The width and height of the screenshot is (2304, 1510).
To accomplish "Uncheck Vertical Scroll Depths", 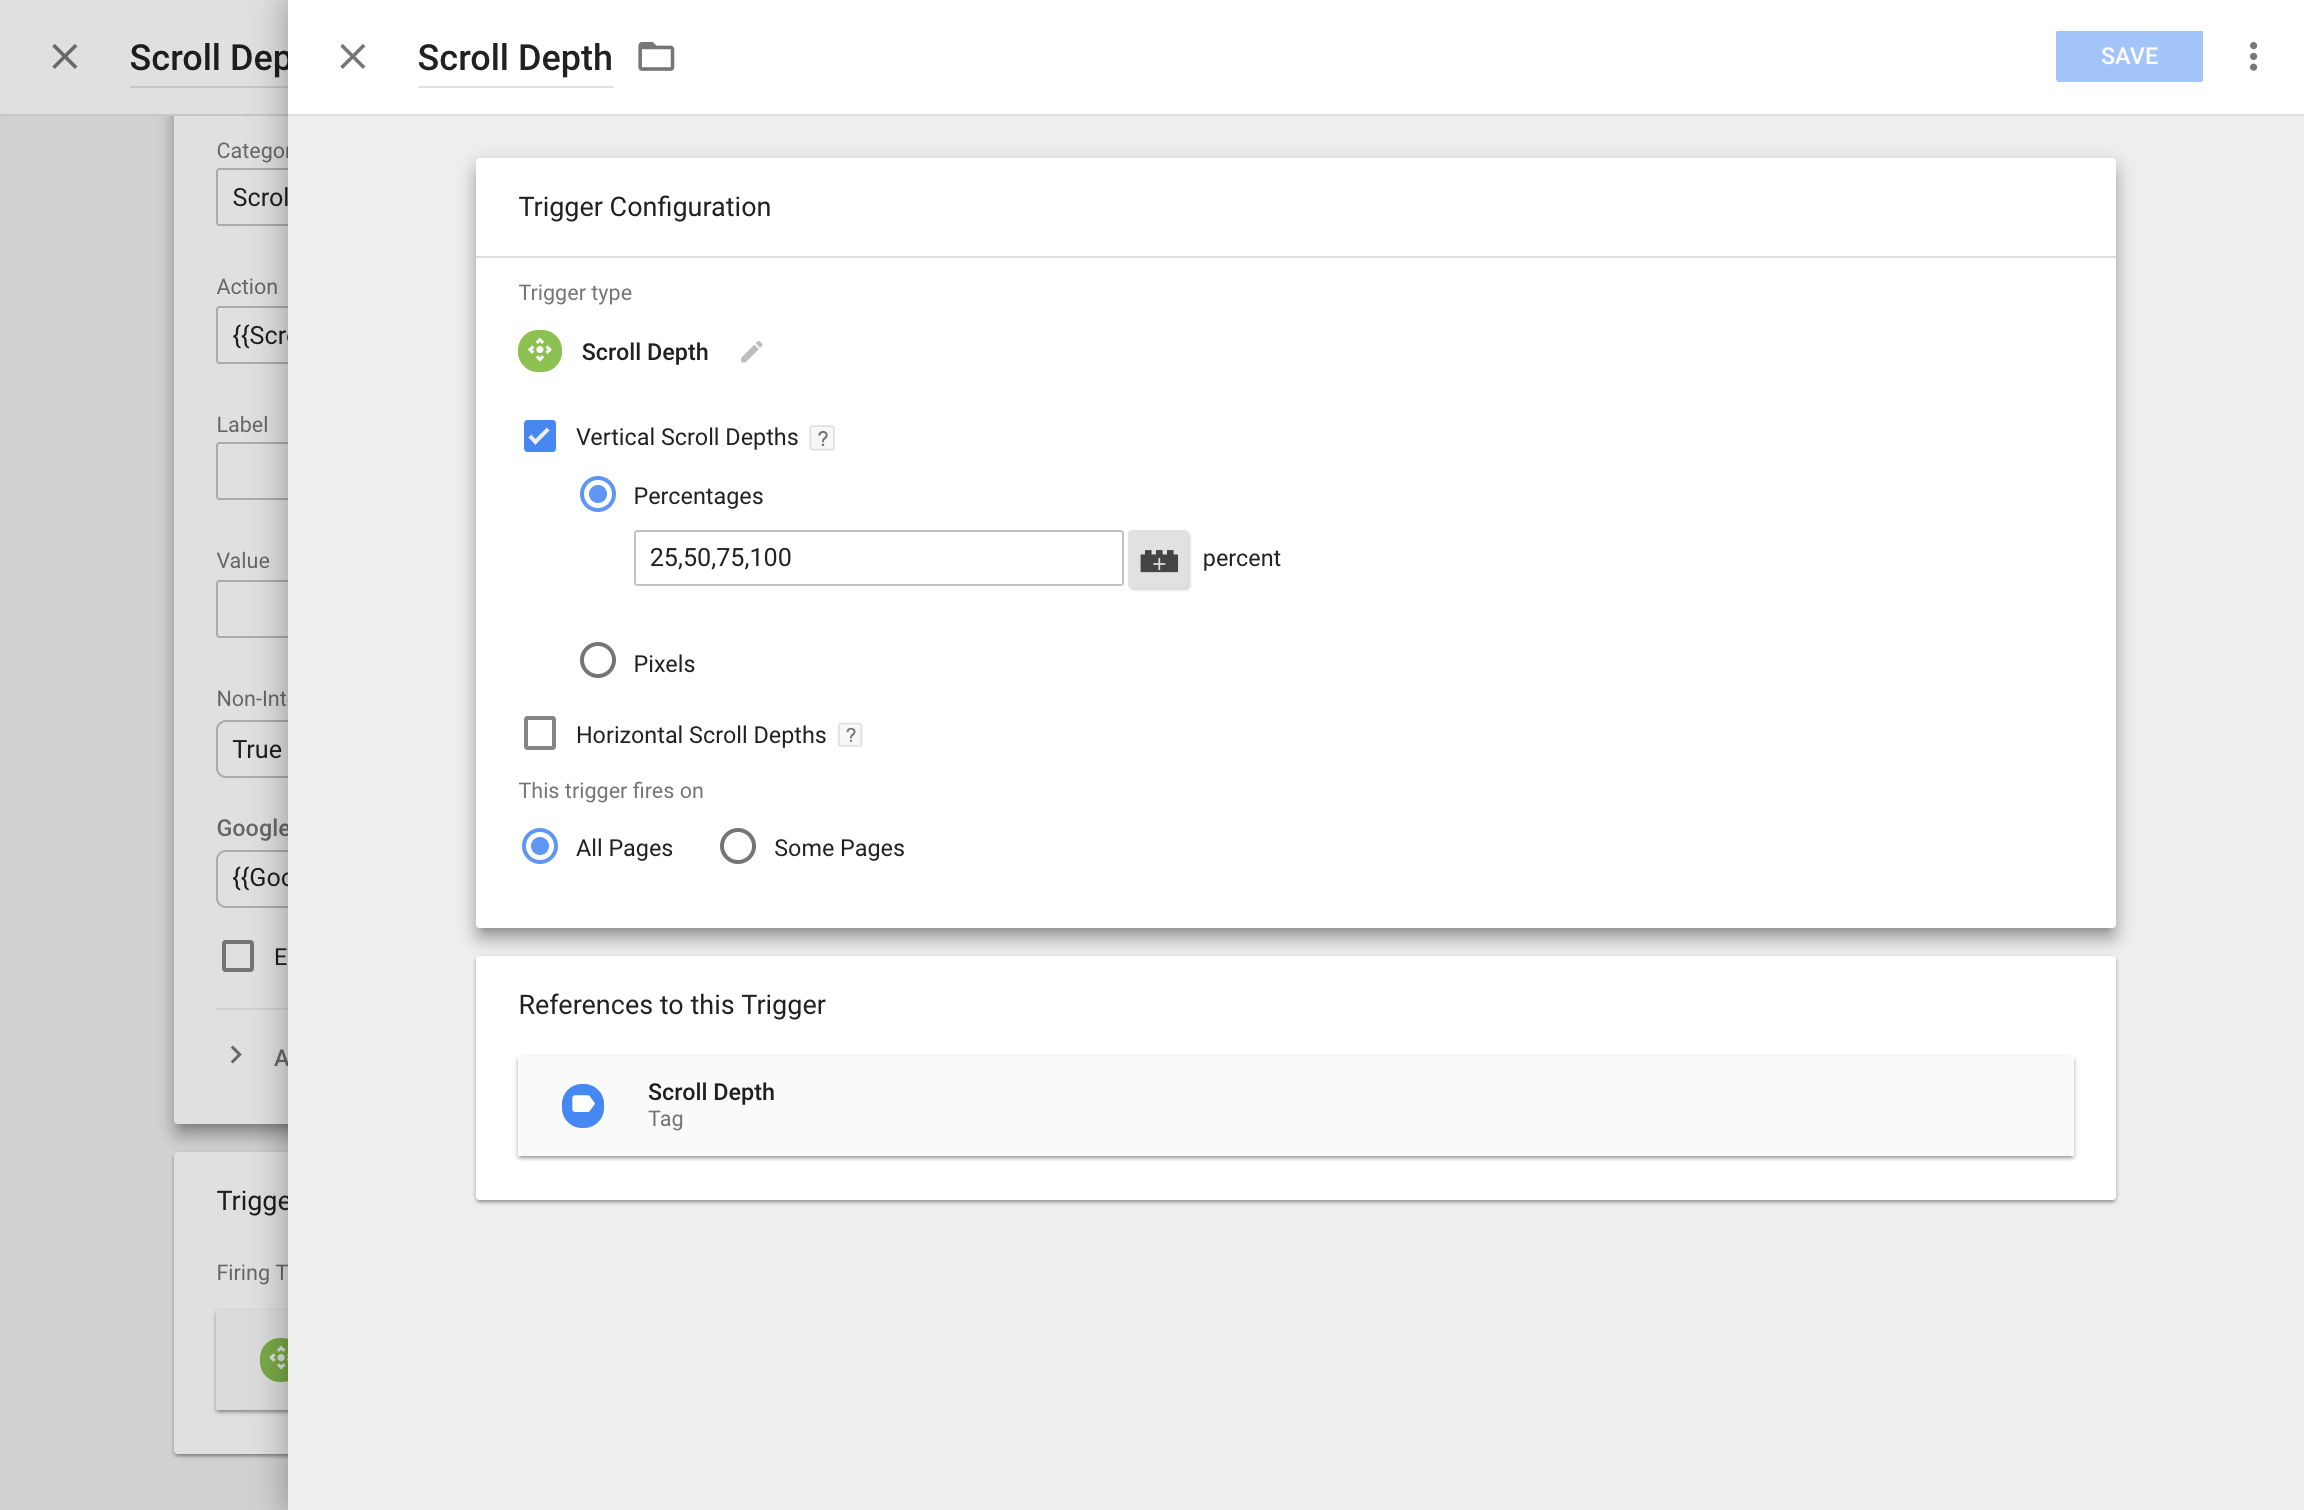I will tap(540, 436).
